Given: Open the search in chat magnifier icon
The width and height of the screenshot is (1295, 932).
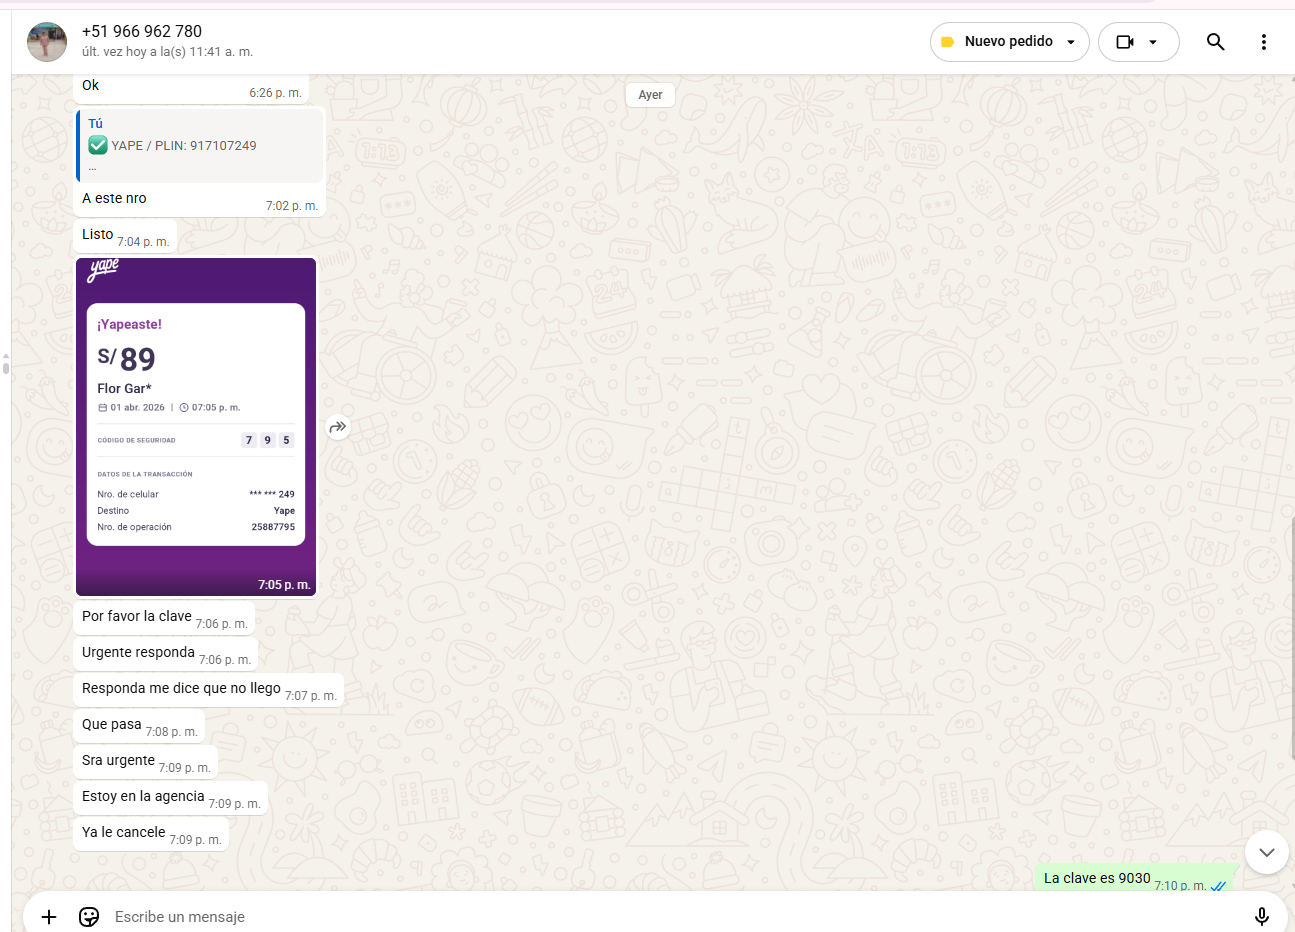Looking at the screenshot, I should click(x=1215, y=42).
